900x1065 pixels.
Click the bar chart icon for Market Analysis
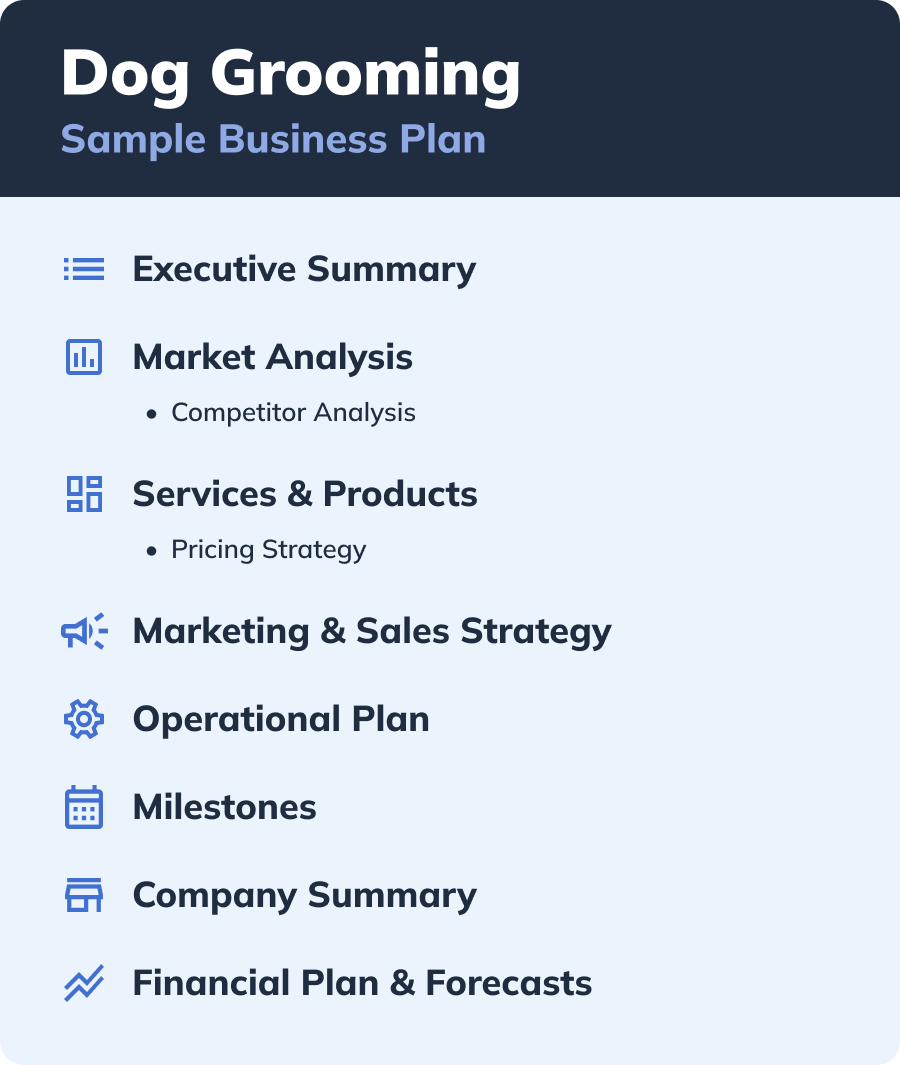click(84, 357)
